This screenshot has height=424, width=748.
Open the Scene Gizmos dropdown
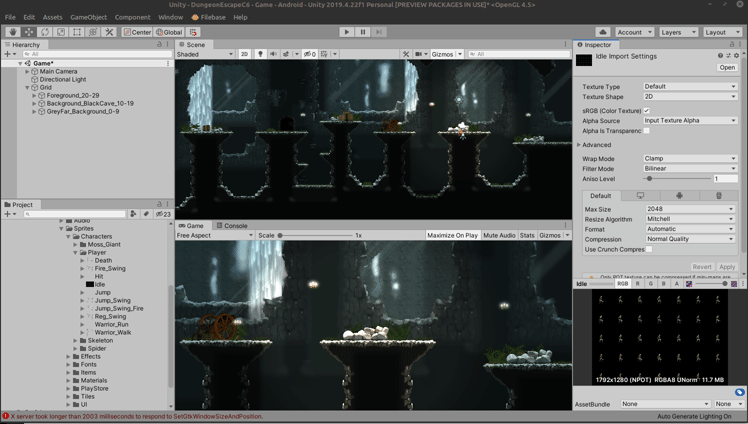pyautogui.click(x=447, y=54)
